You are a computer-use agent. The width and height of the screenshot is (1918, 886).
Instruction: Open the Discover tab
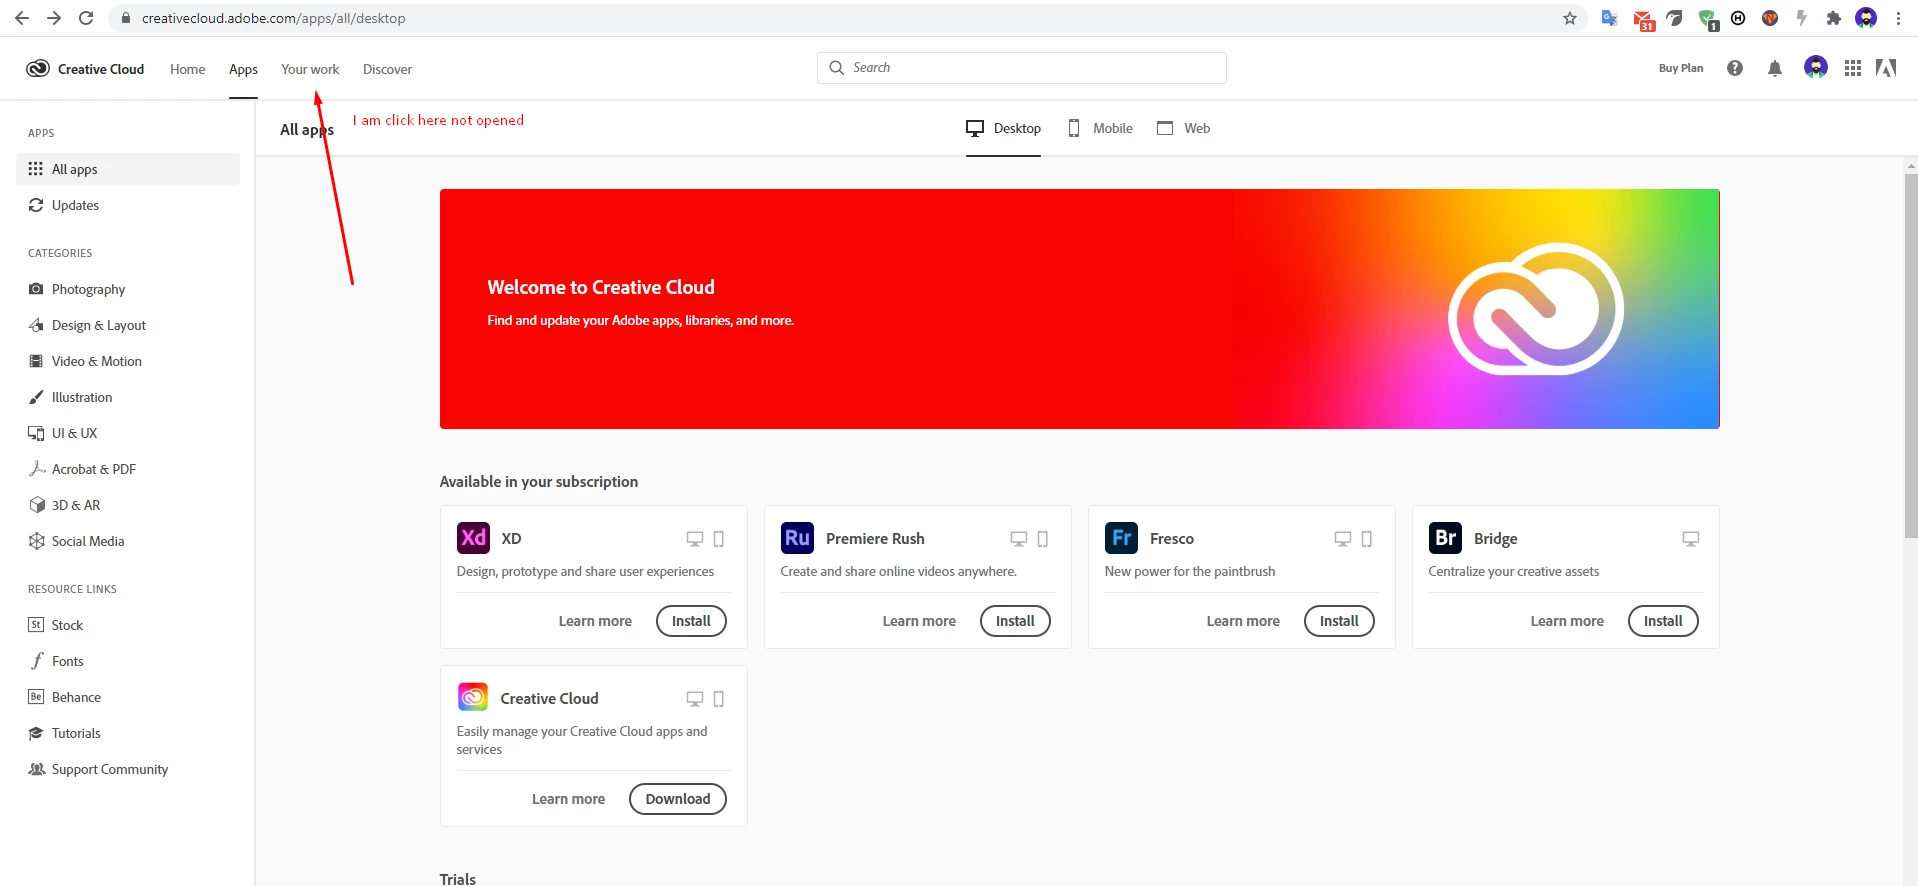[387, 69]
